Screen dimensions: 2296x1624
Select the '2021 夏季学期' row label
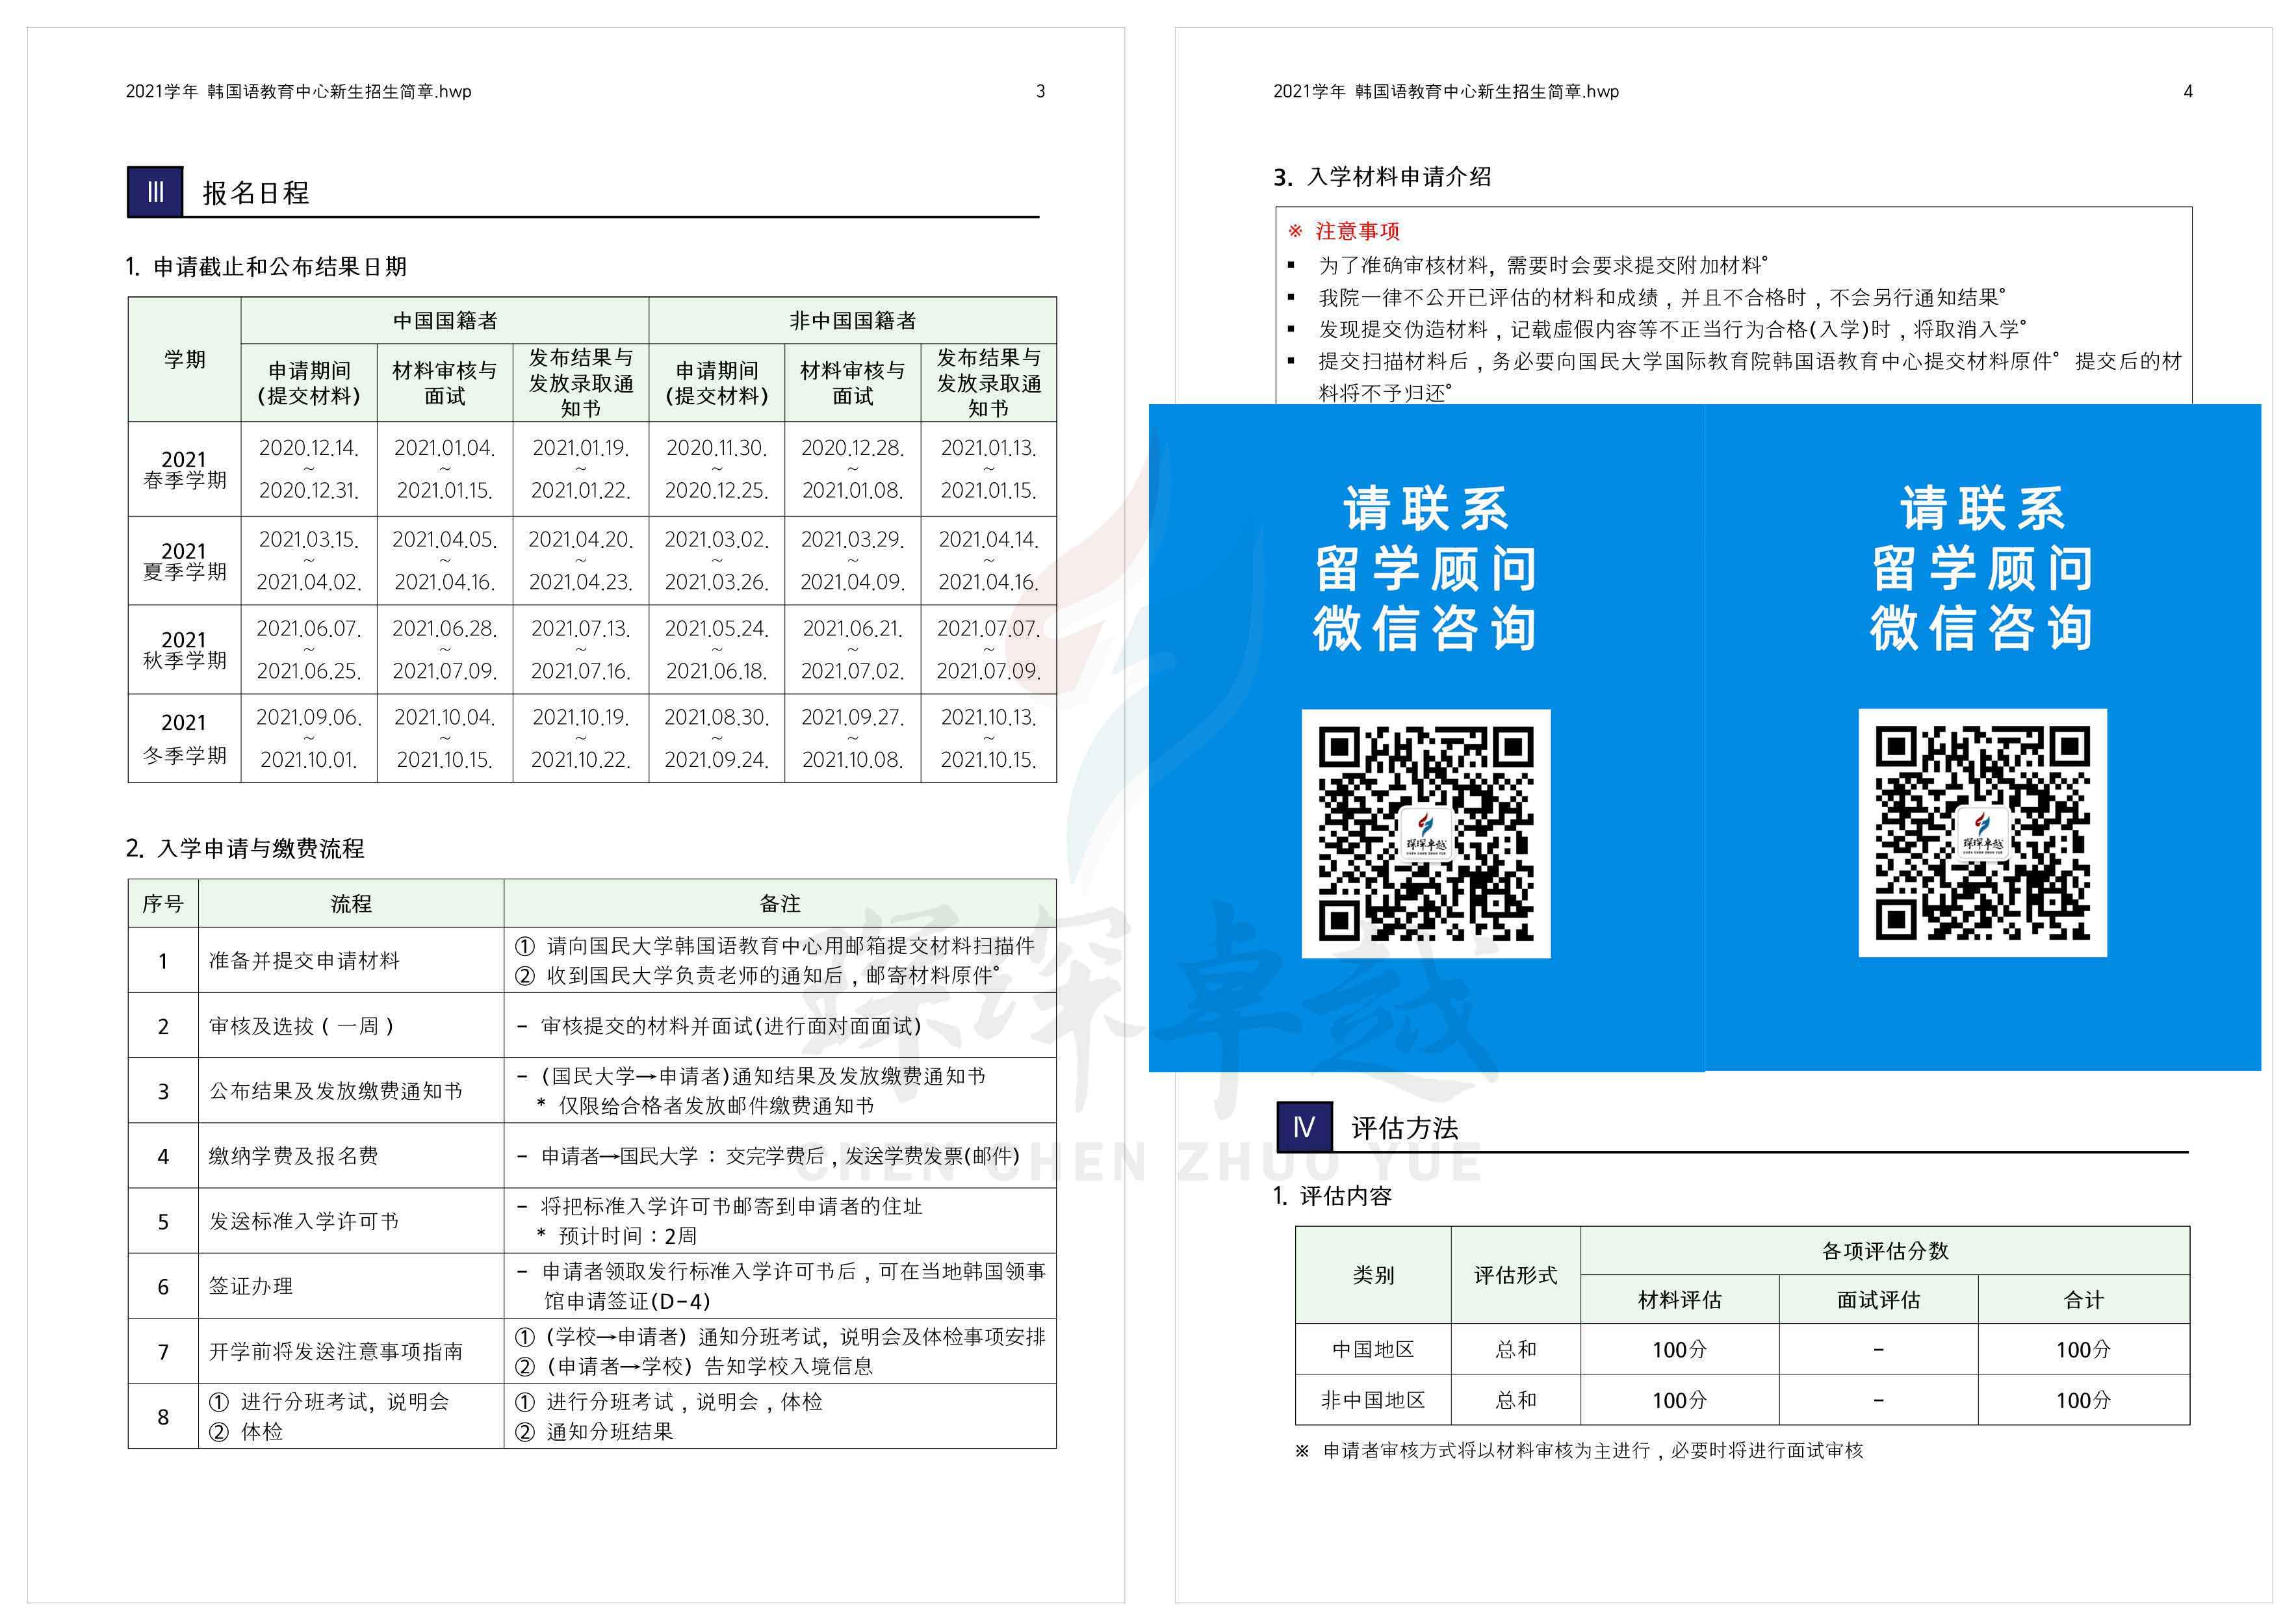(184, 561)
